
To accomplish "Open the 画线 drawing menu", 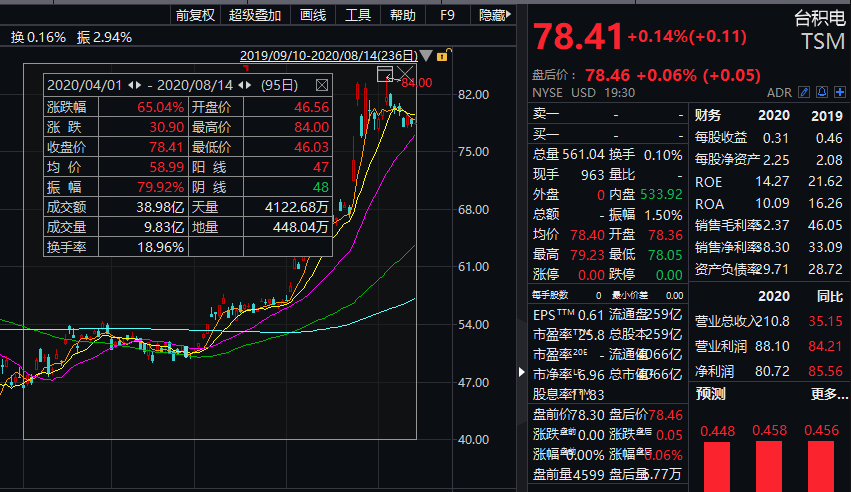I will [x=313, y=15].
